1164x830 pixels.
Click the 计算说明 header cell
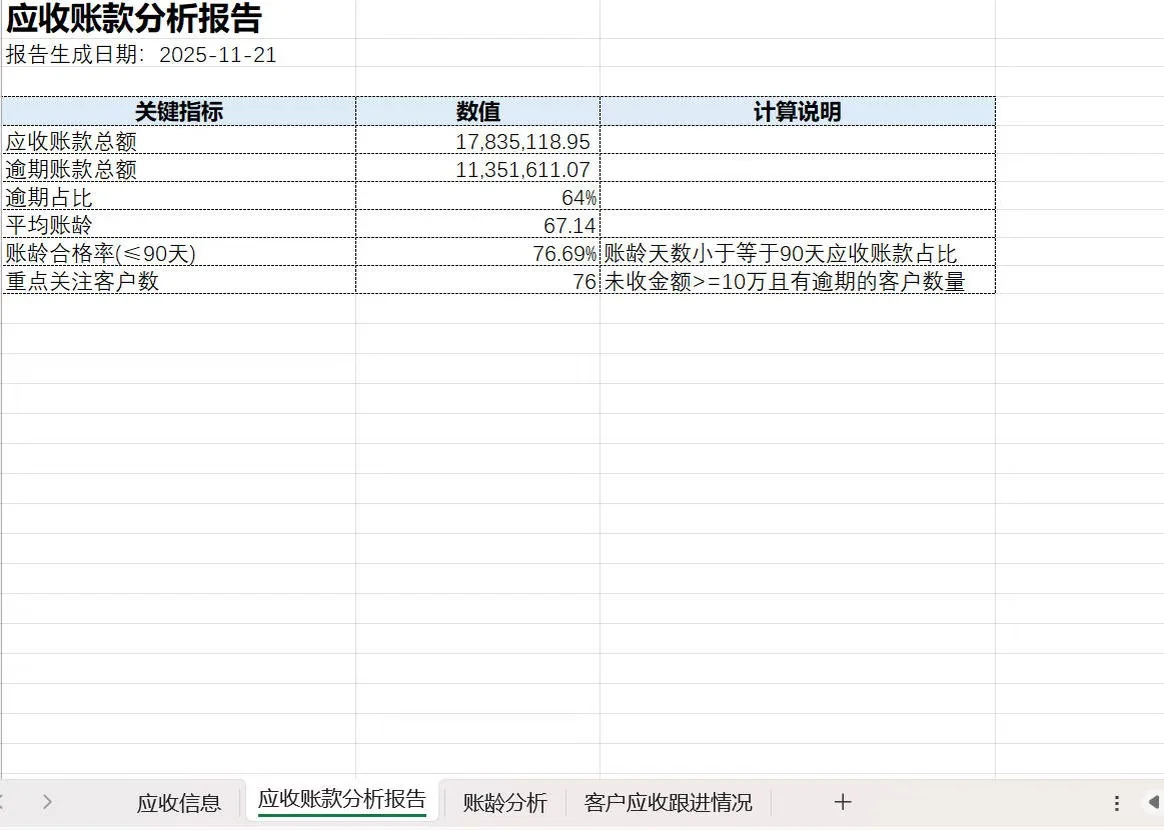point(797,111)
